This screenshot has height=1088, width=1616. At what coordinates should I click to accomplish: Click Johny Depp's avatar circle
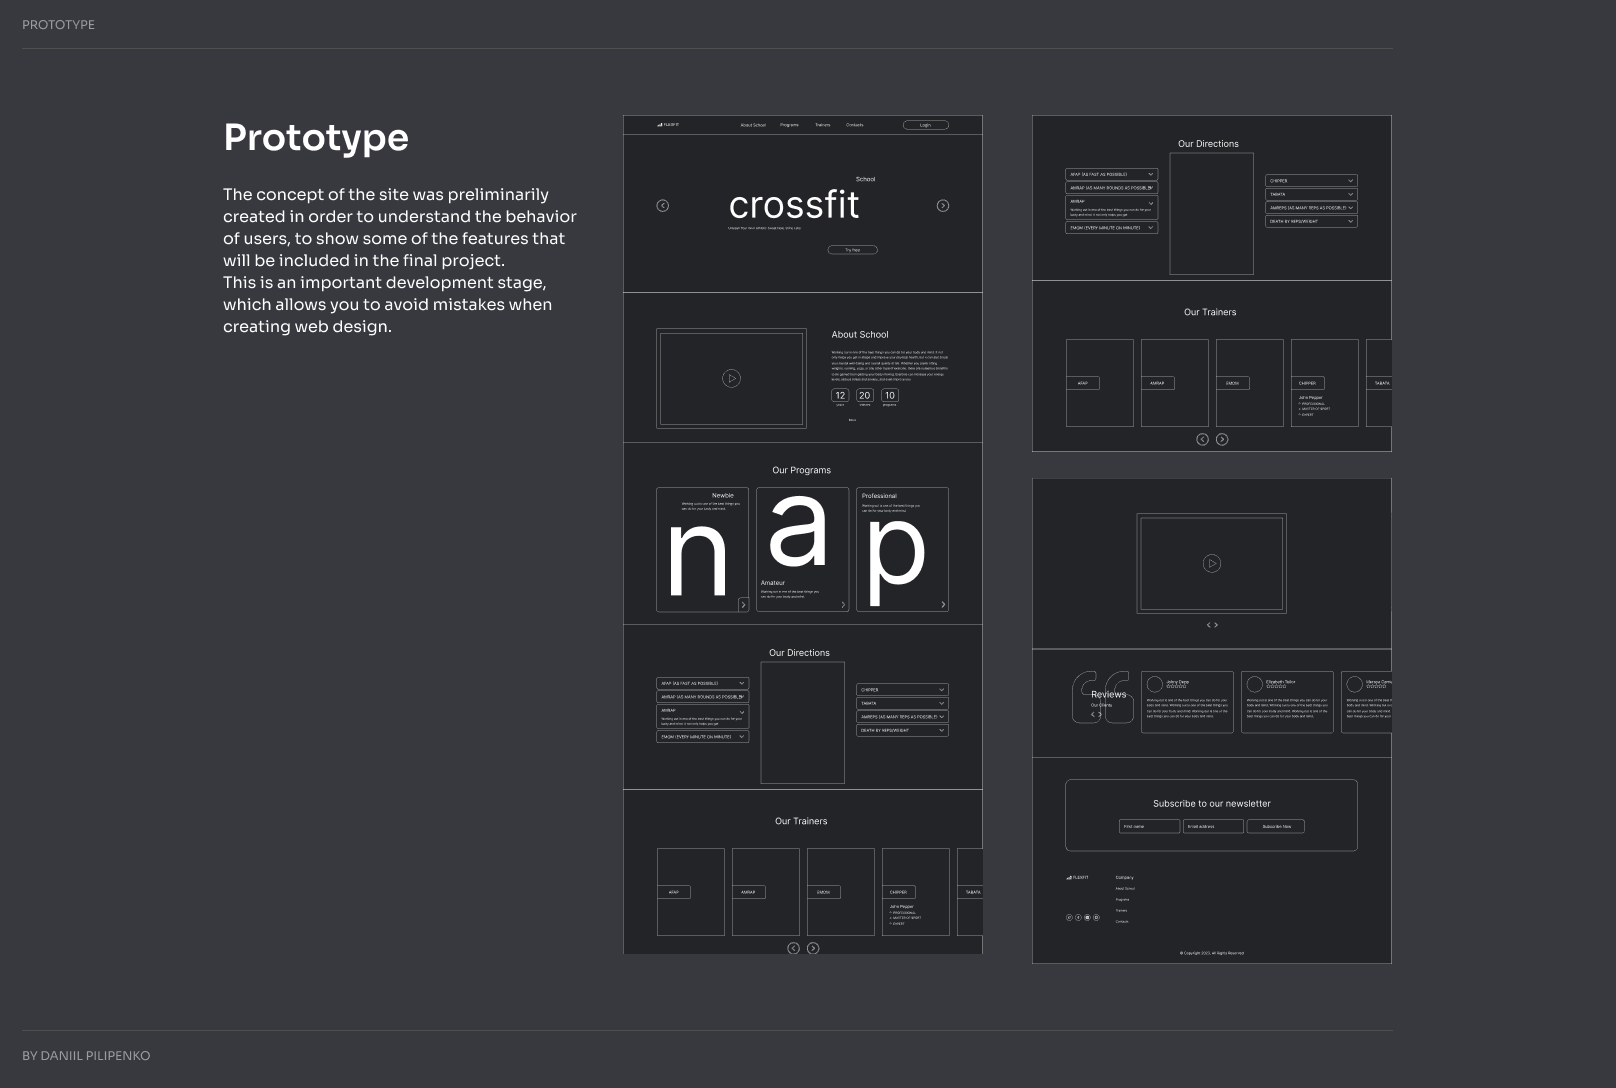click(1155, 684)
